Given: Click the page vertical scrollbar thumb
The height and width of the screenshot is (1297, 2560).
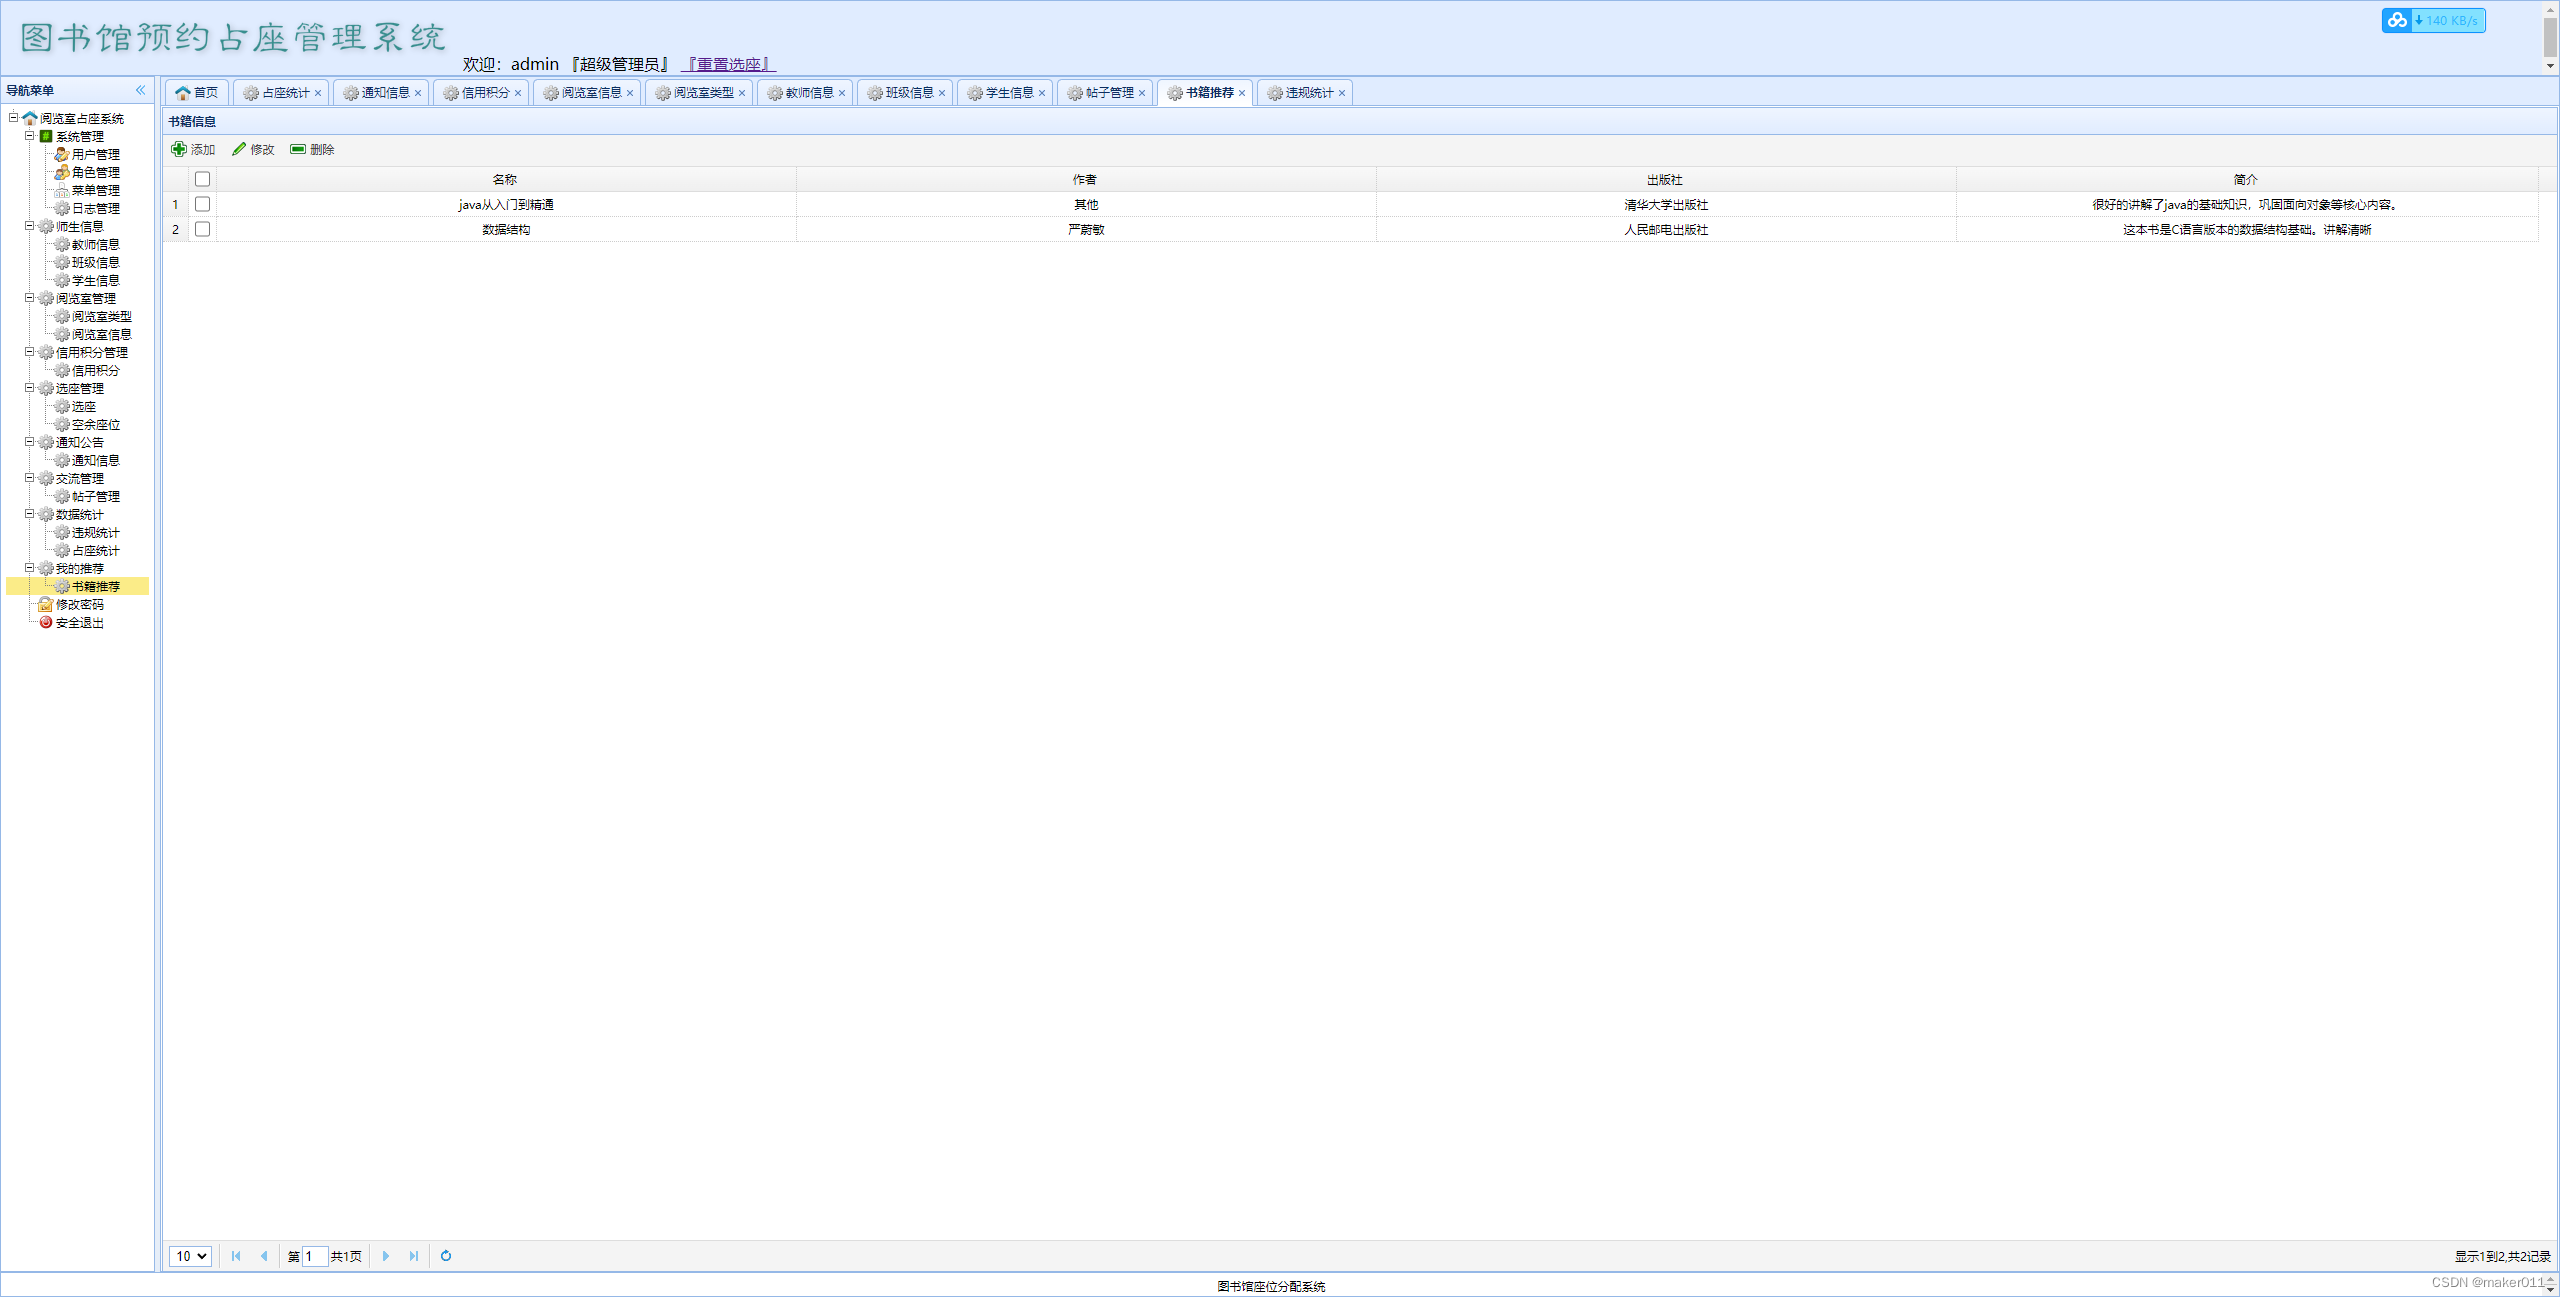Looking at the screenshot, I should coord(2550,36).
